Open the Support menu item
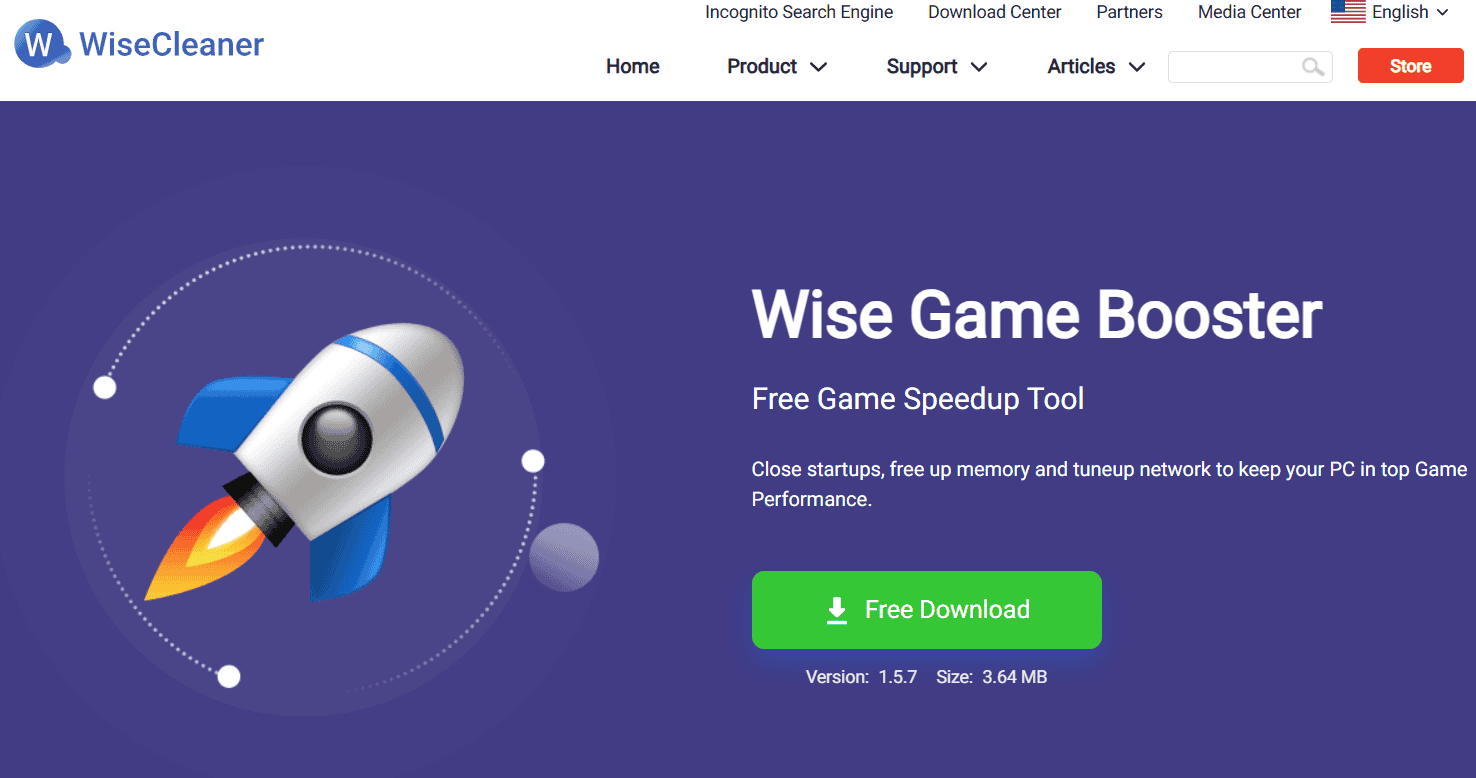 point(922,66)
